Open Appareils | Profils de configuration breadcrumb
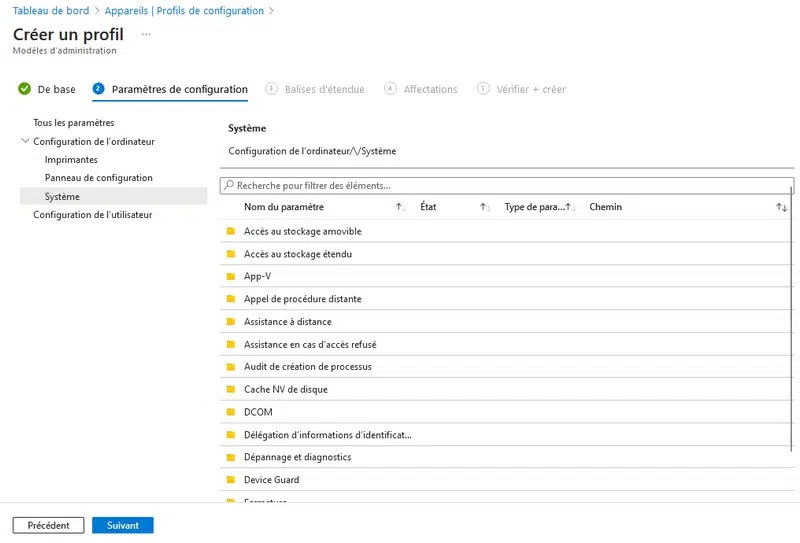Image resolution: width=800 pixels, height=543 pixels. [x=184, y=11]
